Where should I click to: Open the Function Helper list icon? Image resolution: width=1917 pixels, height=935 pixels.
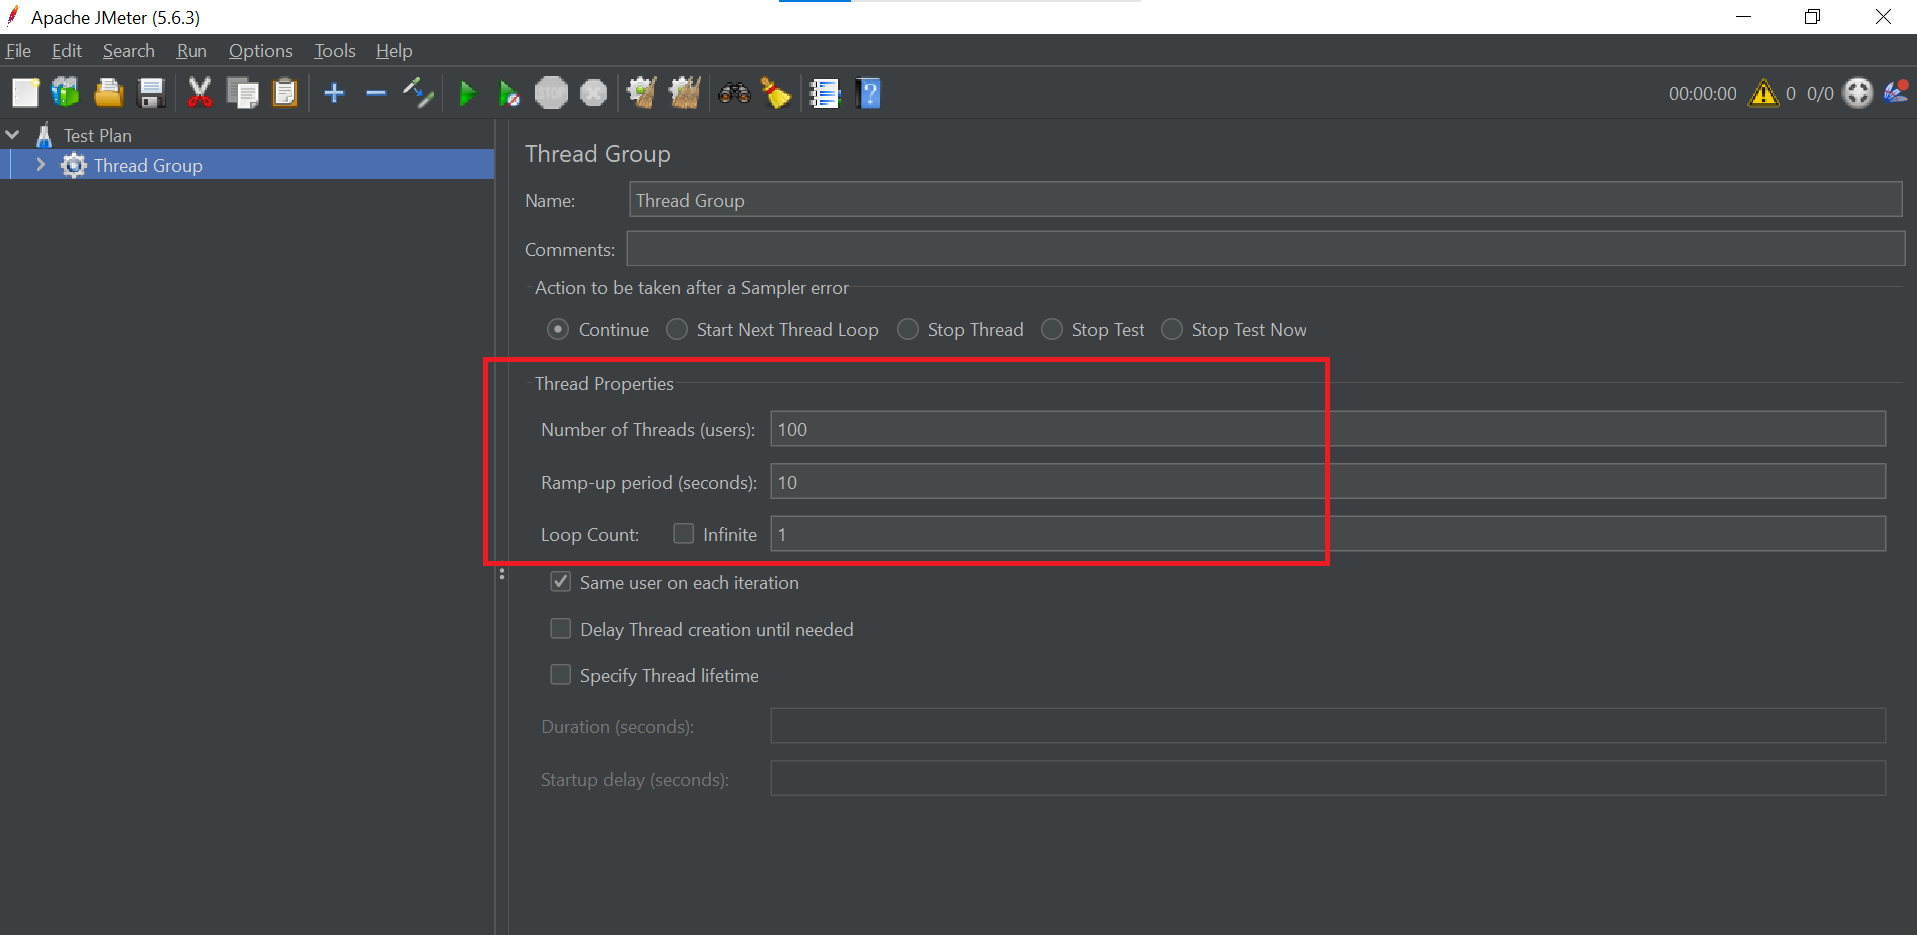824,94
